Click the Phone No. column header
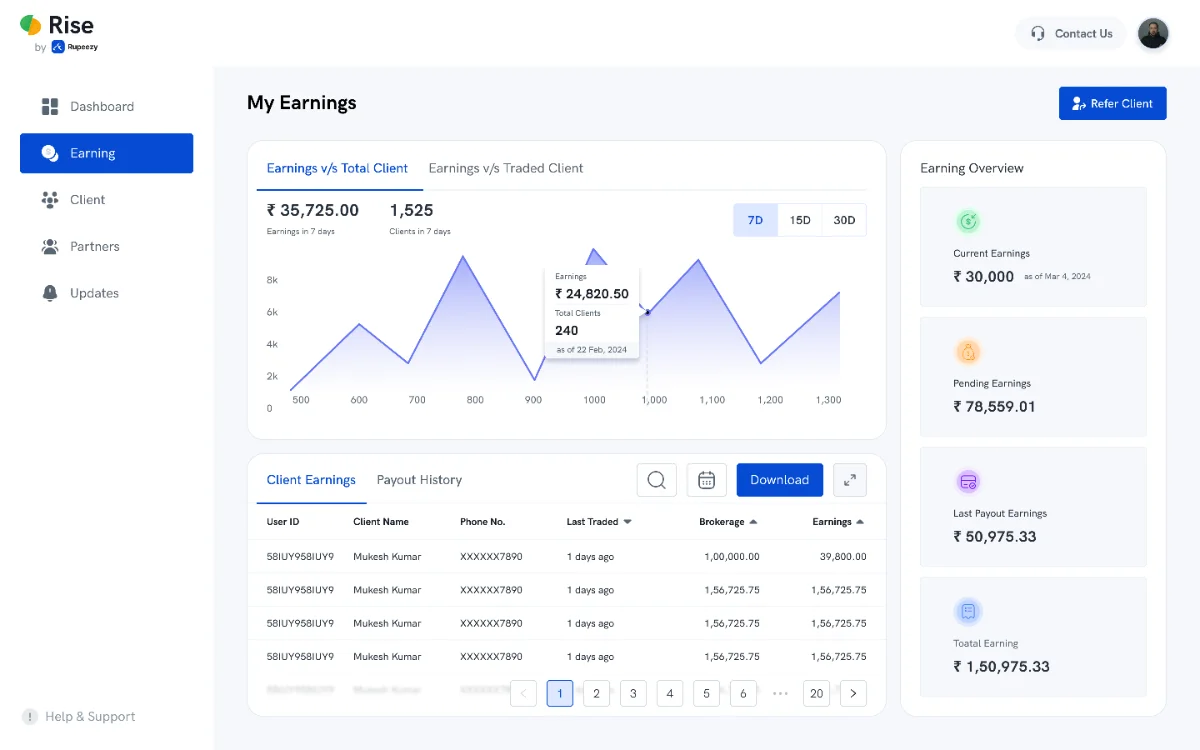Image resolution: width=1200 pixels, height=750 pixels. point(483,522)
